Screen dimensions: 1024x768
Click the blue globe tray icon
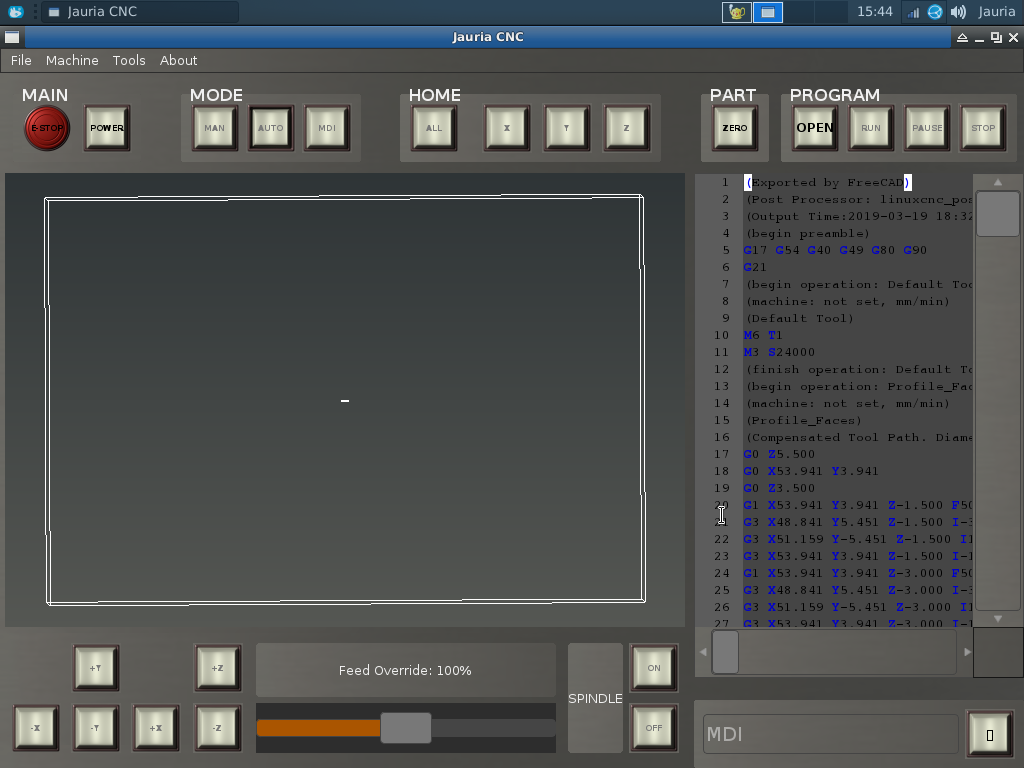(x=935, y=12)
